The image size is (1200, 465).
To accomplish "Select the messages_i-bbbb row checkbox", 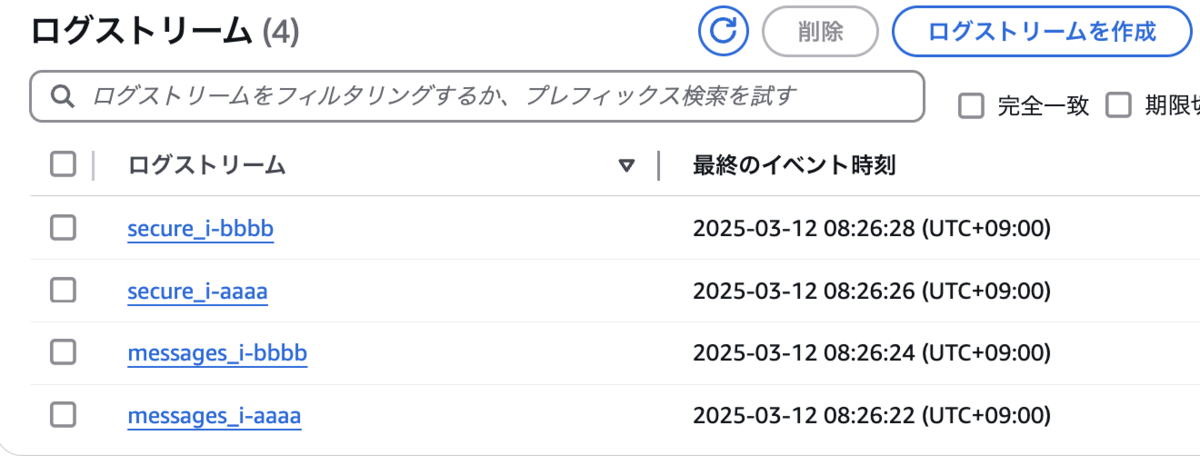I will 63,353.
